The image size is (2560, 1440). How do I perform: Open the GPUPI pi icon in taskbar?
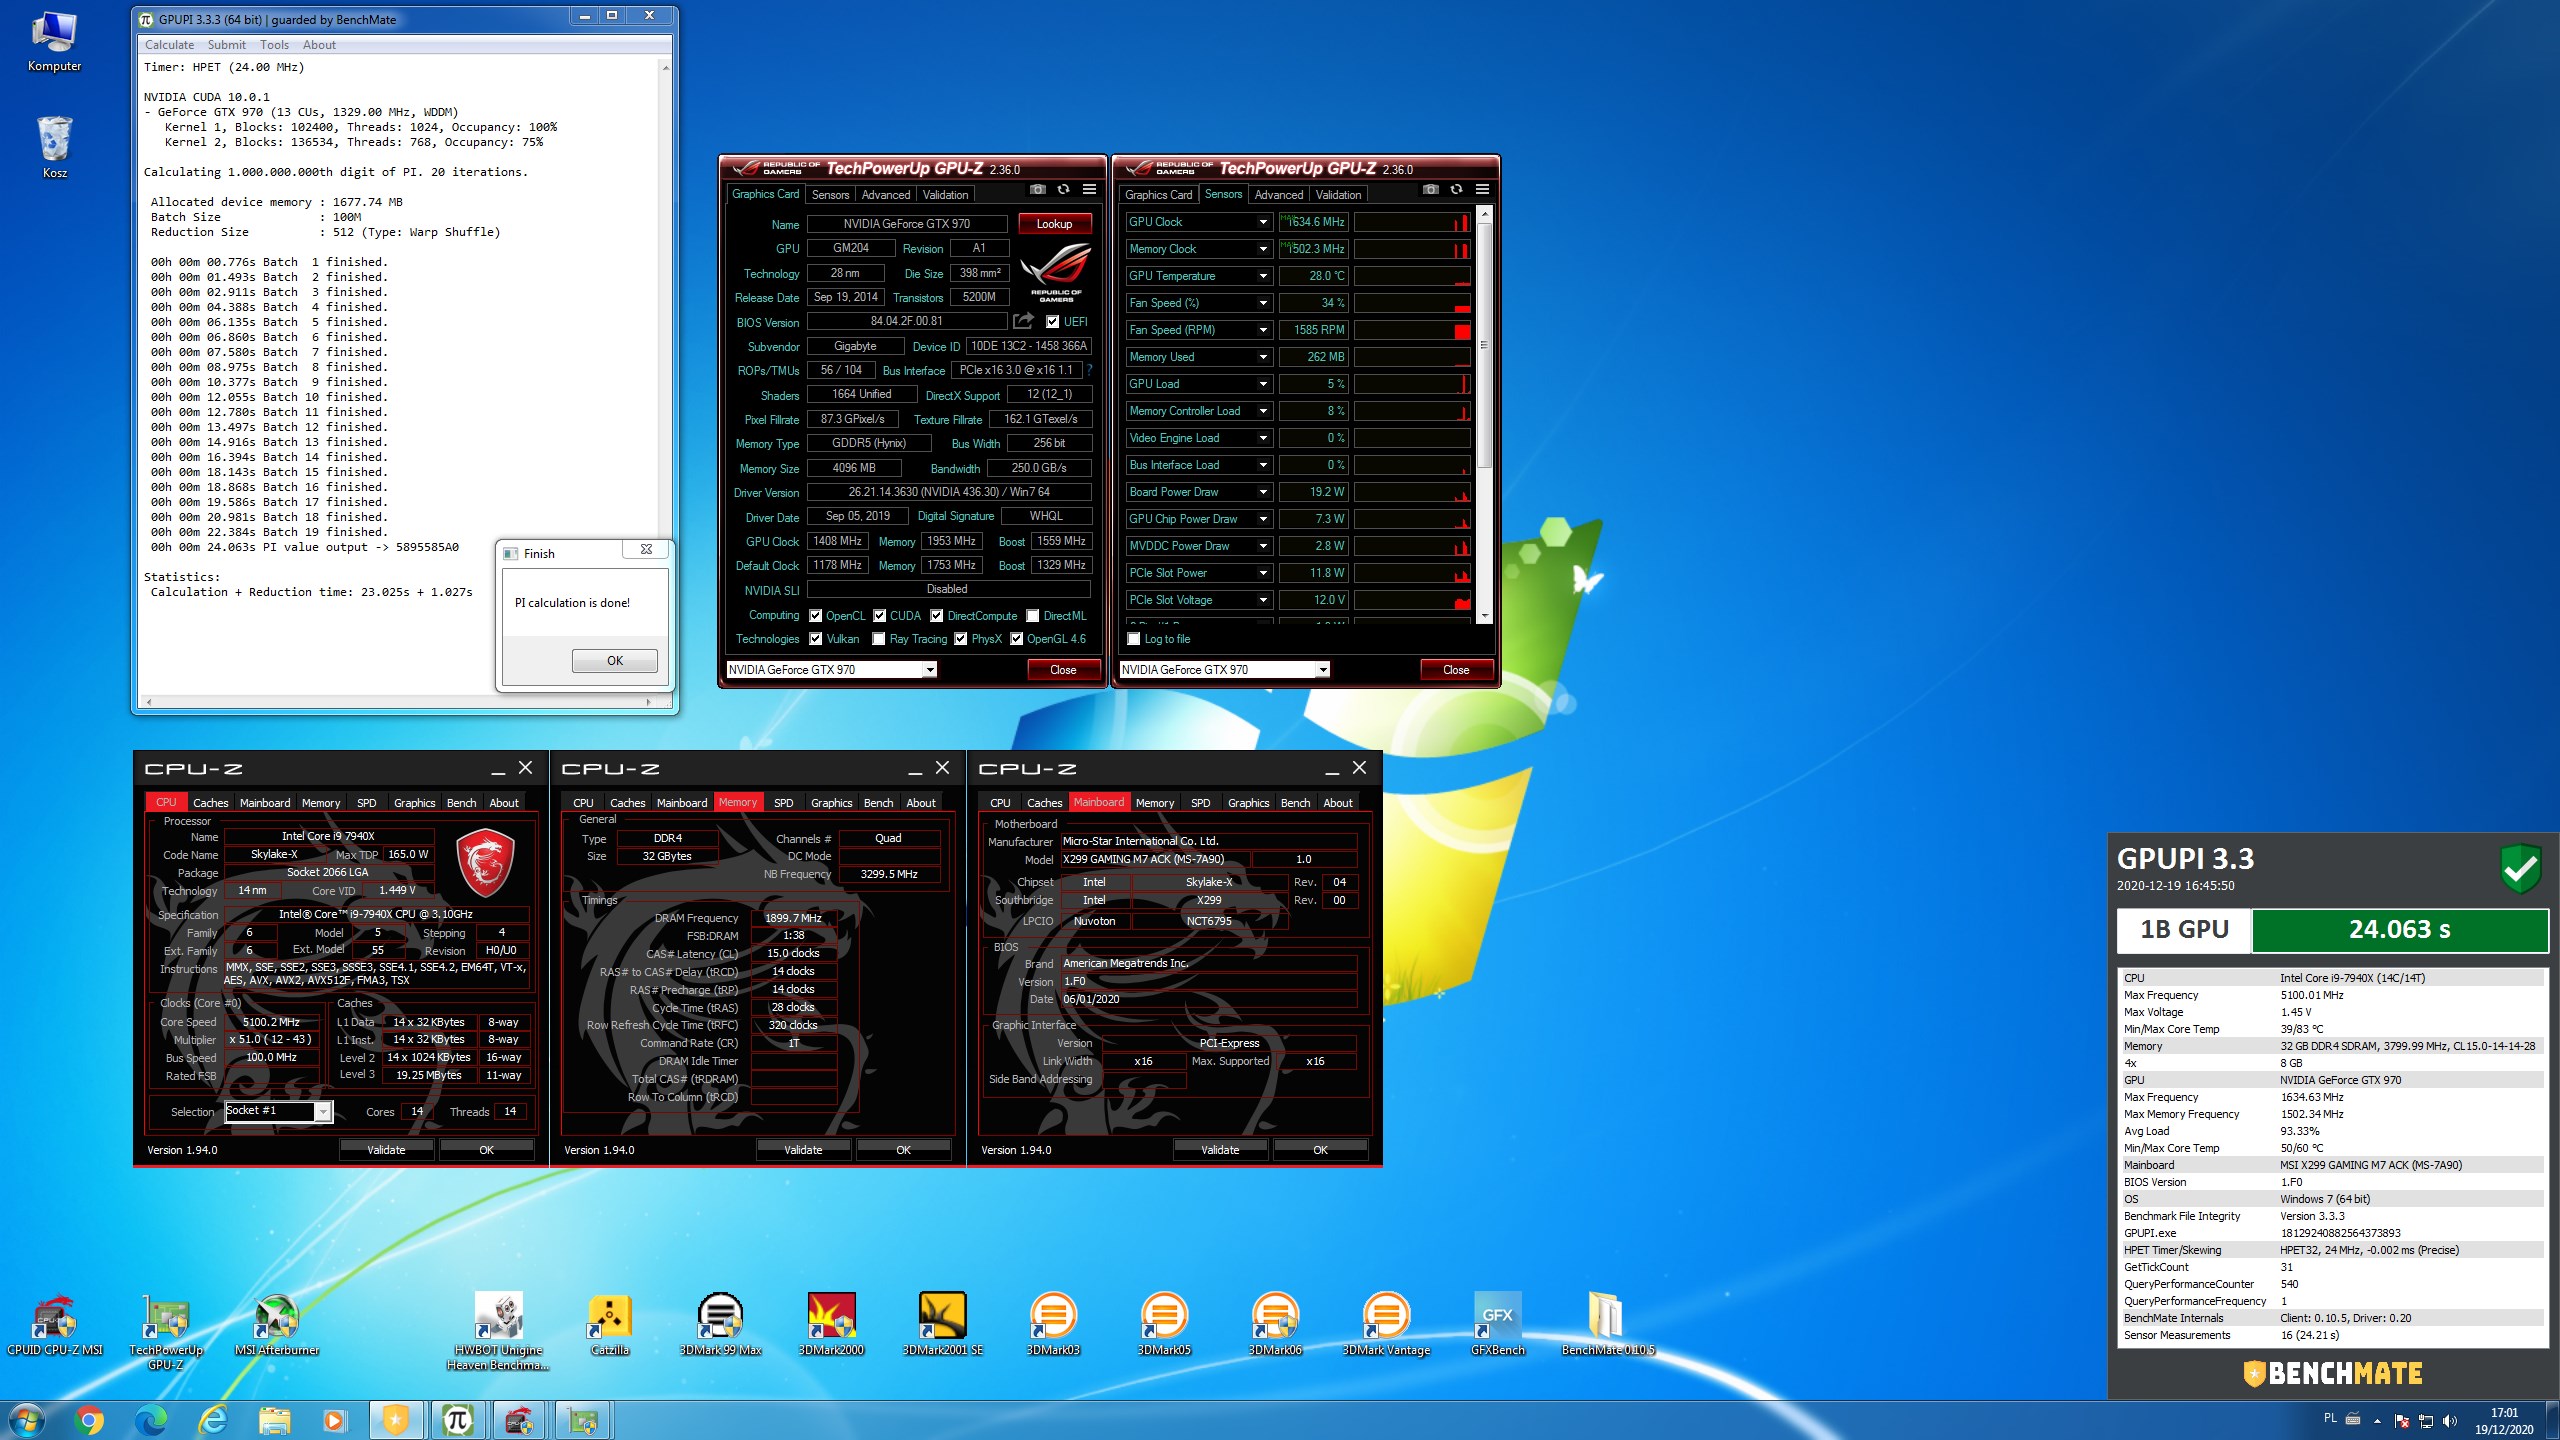457,1420
